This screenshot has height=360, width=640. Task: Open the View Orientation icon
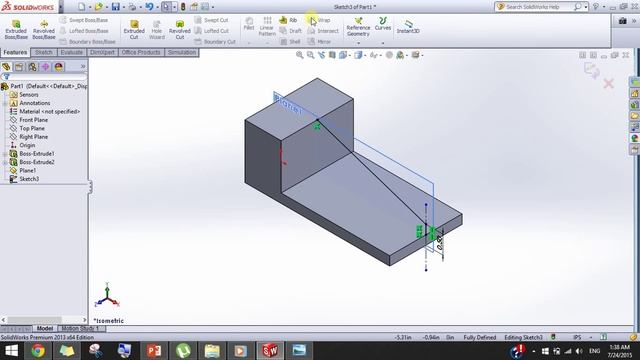(x=343, y=55)
